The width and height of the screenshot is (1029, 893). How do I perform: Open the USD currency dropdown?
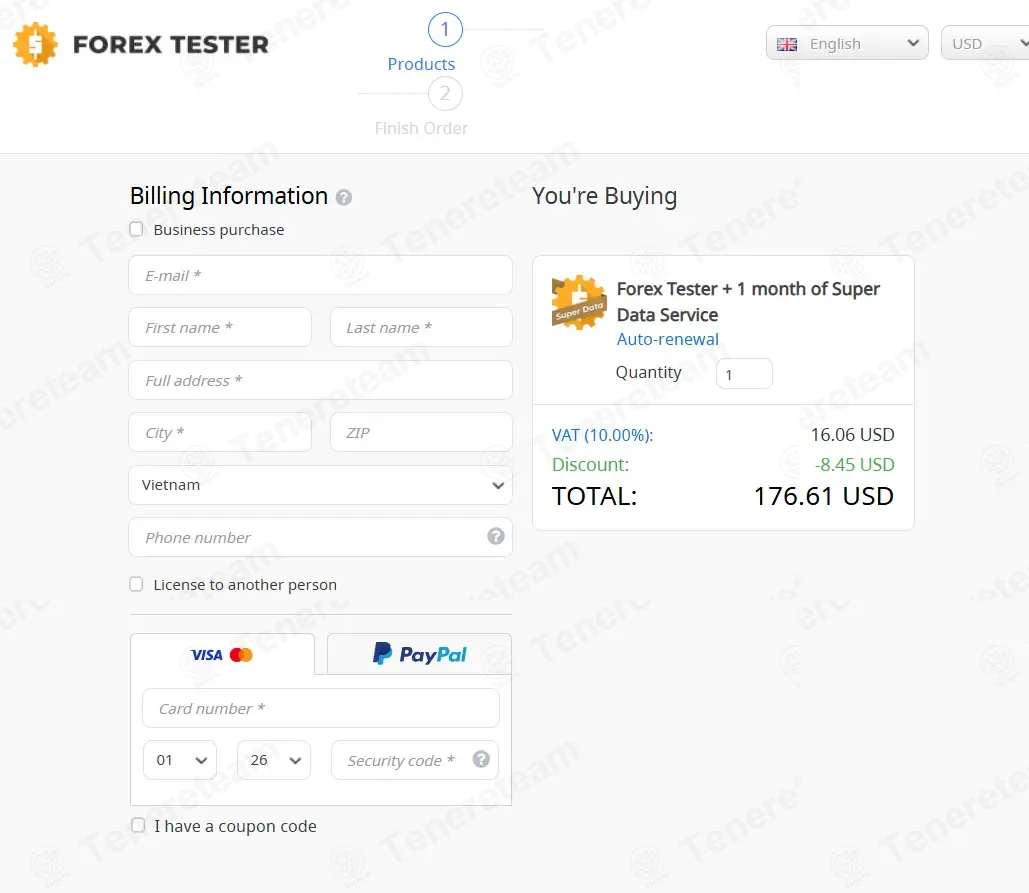(x=986, y=43)
